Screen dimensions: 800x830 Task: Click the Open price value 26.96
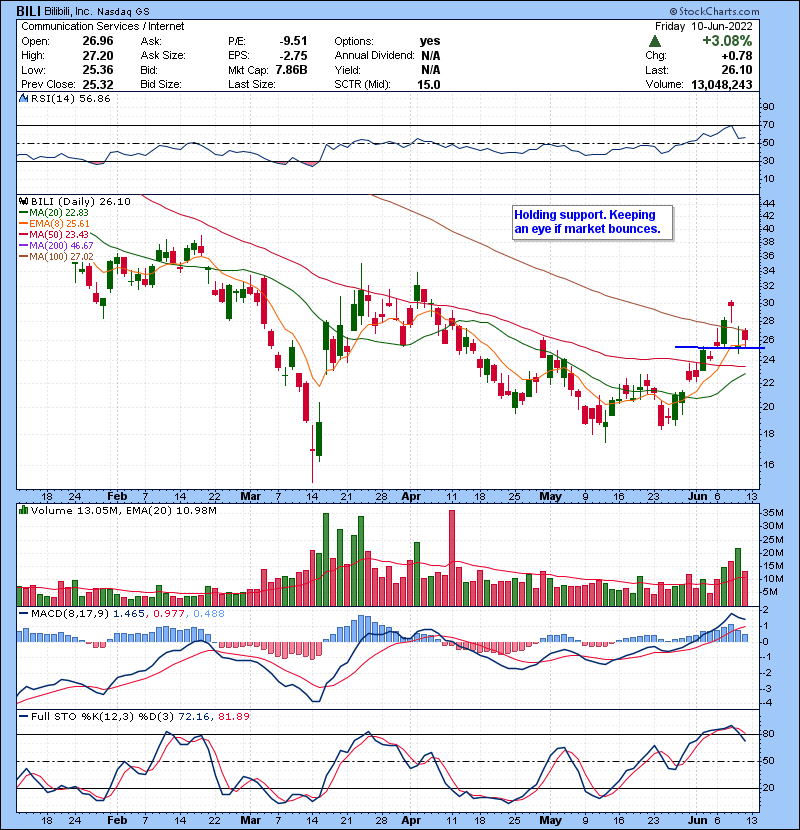click(x=98, y=41)
